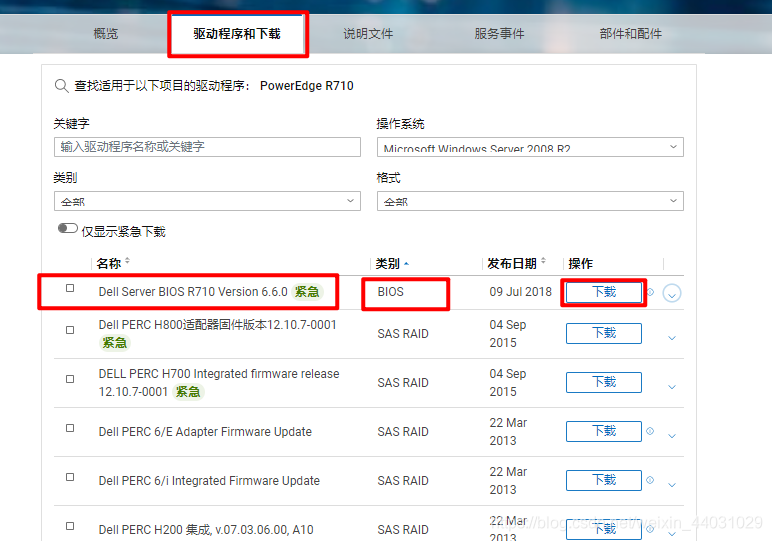This screenshot has height=541, width=772.
Task: Switch to the 概览 tab
Action: point(106,34)
